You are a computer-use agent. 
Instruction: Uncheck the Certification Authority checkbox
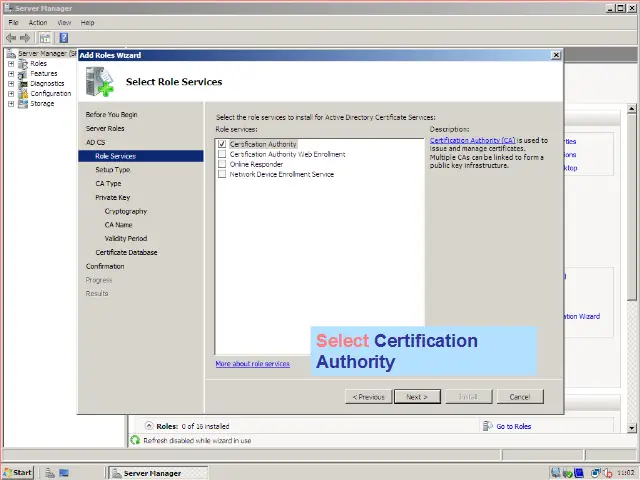pos(222,144)
